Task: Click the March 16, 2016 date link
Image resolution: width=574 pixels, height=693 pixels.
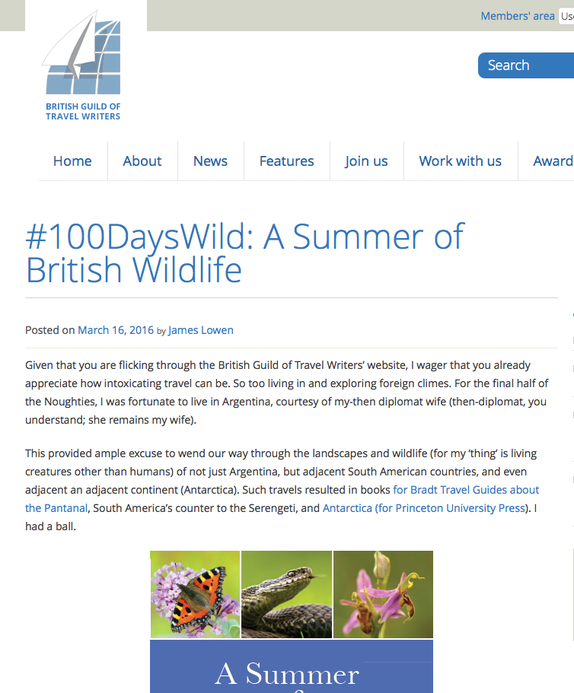Action: (115, 330)
